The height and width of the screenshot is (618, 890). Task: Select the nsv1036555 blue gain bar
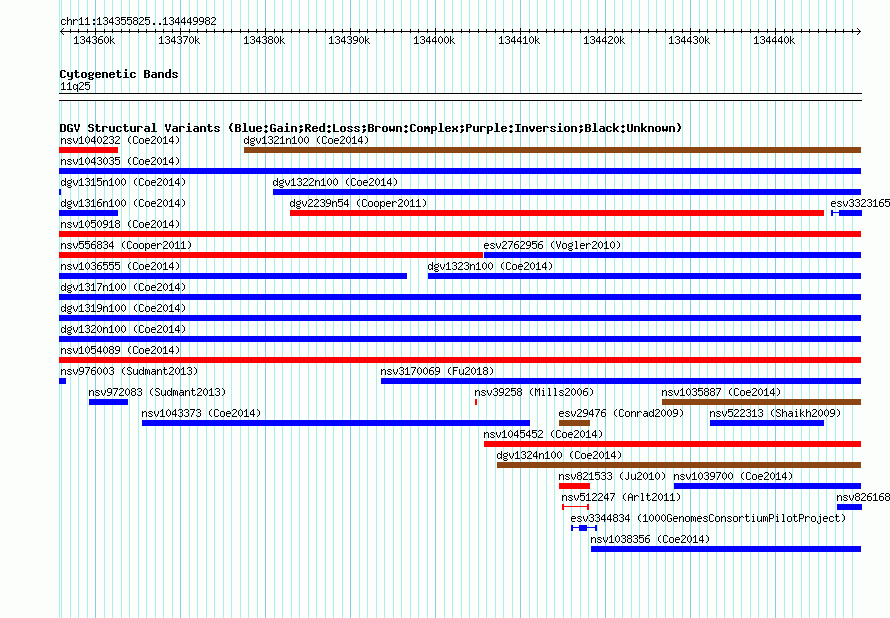pyautogui.click(x=233, y=276)
